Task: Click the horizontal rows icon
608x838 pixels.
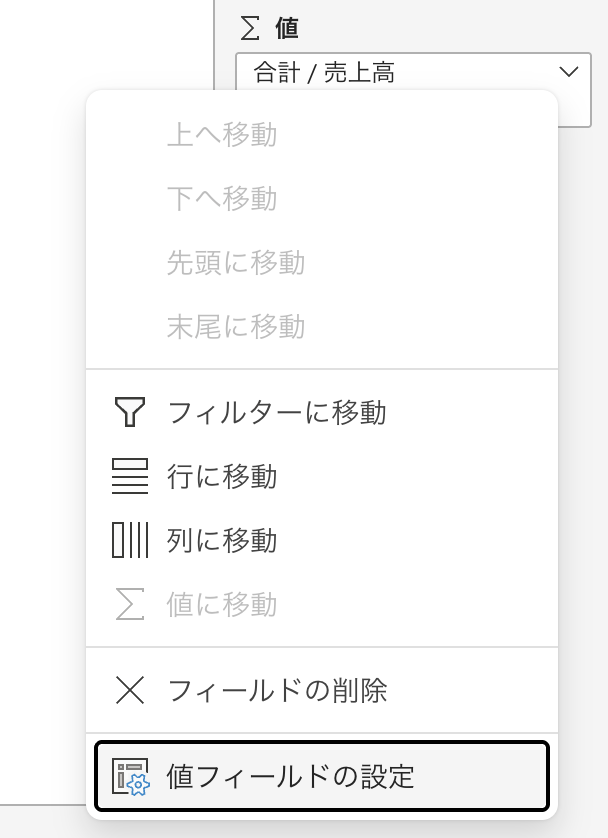Action: pyautogui.click(x=130, y=476)
